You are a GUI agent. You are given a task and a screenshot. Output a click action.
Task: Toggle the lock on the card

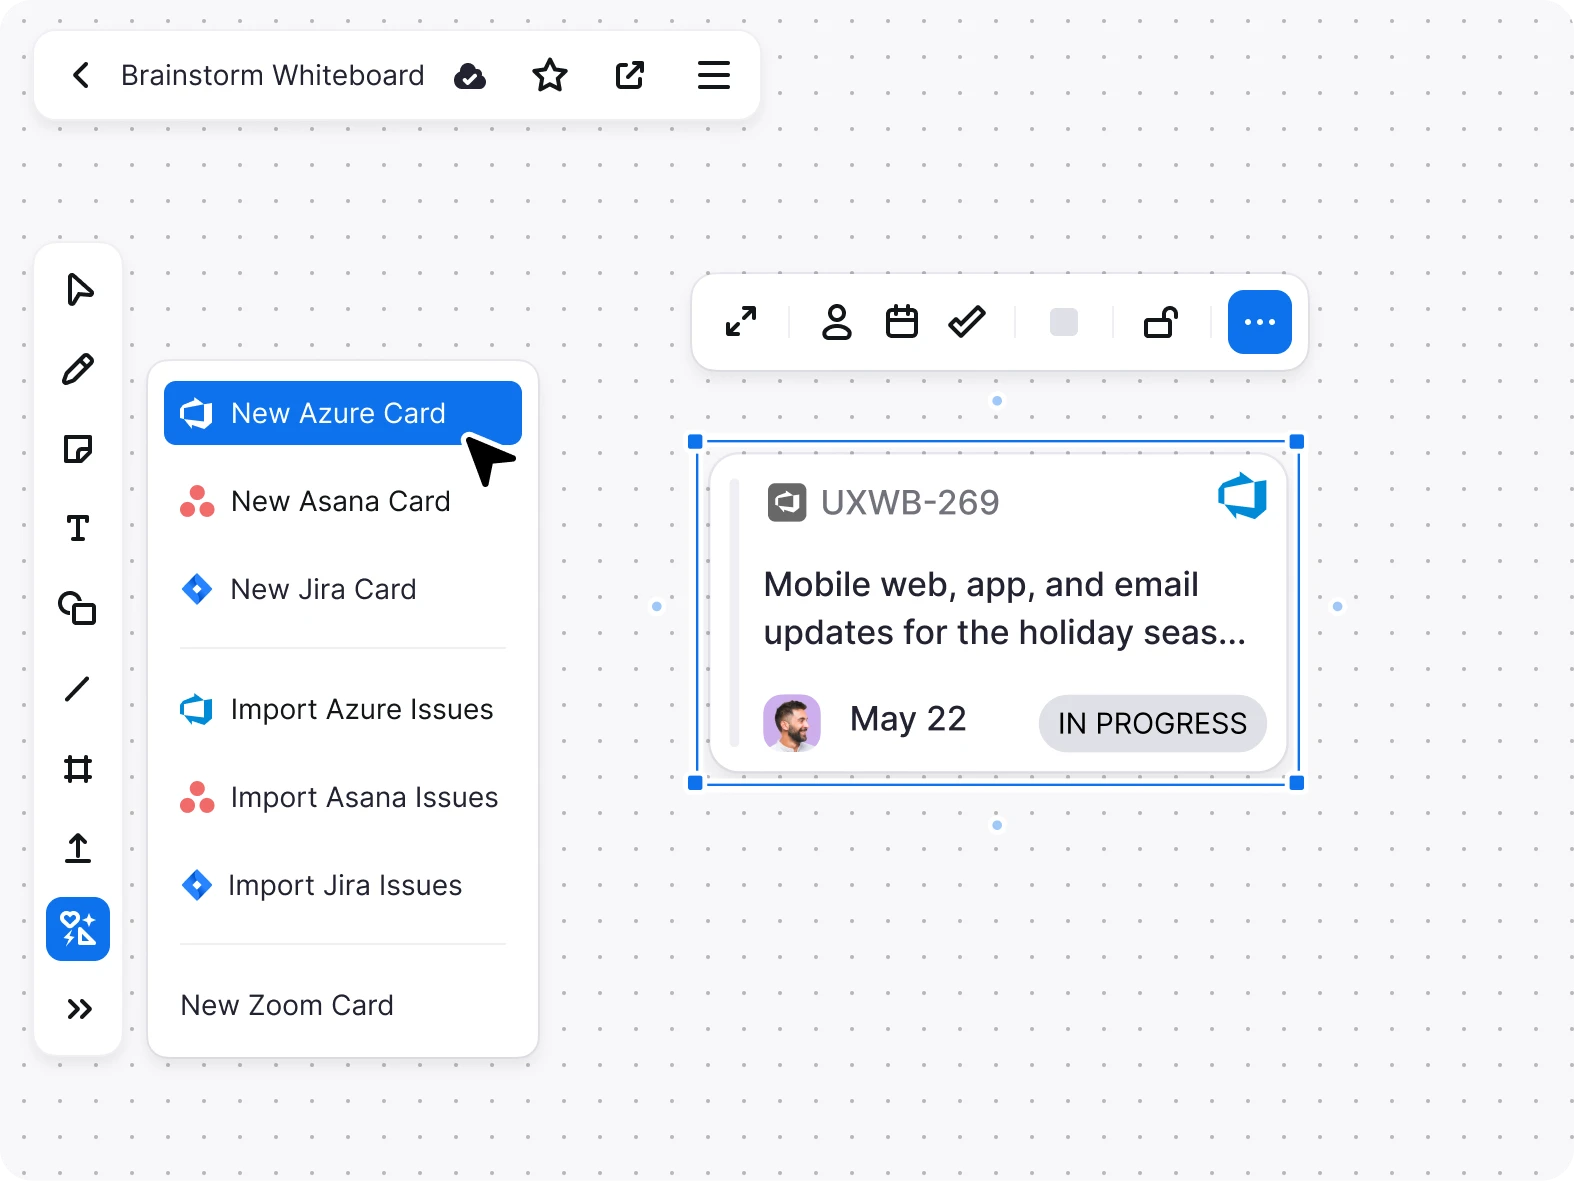[1161, 322]
